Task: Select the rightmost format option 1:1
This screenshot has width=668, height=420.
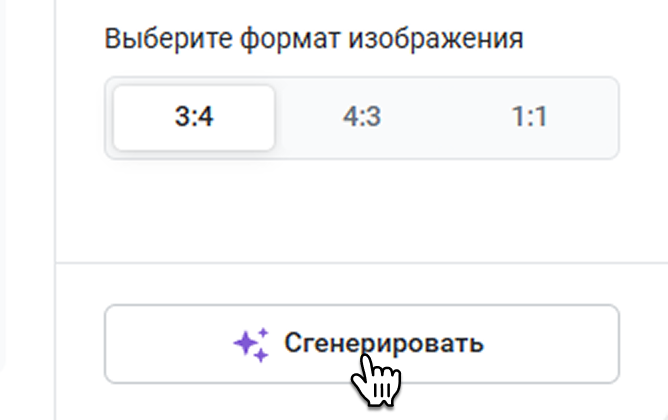Action: 529,118
